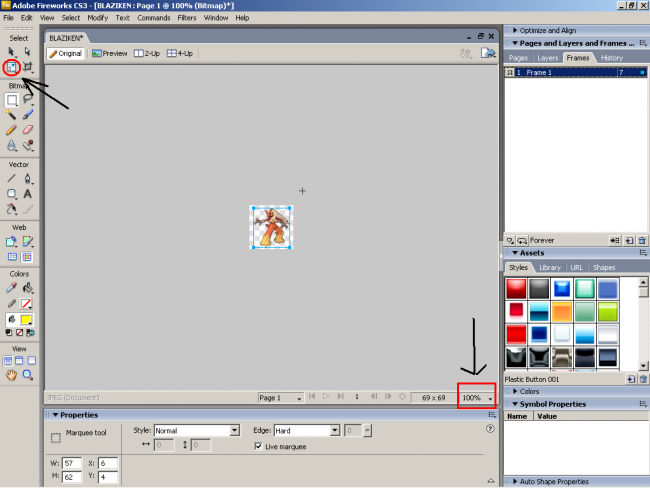The height and width of the screenshot is (488, 650).
Task: Delete frame with Frames panel trash icon
Action: tap(642, 240)
